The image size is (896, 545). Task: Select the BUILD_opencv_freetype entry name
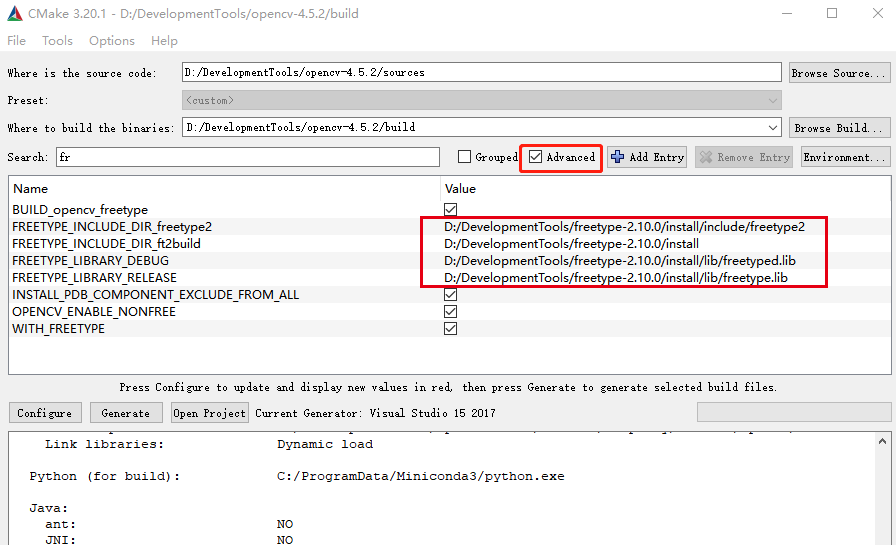click(x=80, y=210)
